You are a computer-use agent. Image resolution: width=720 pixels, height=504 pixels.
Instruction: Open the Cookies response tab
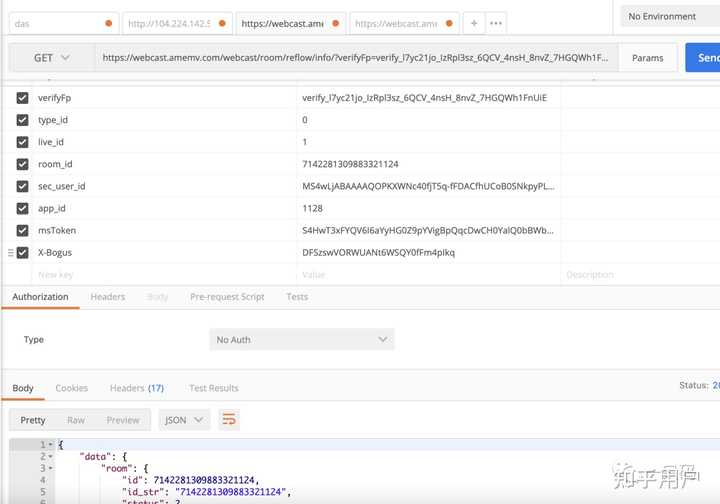pos(72,388)
